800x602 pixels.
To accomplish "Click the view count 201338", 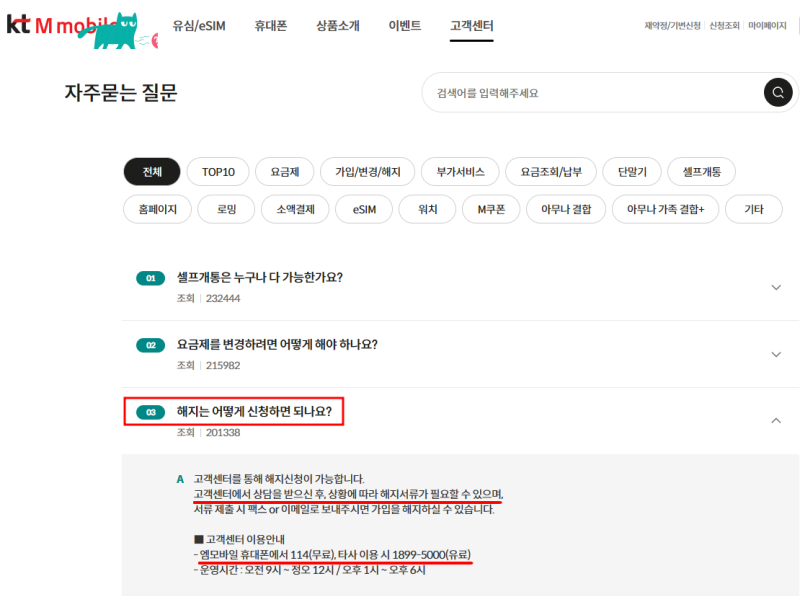I will tap(223, 433).
